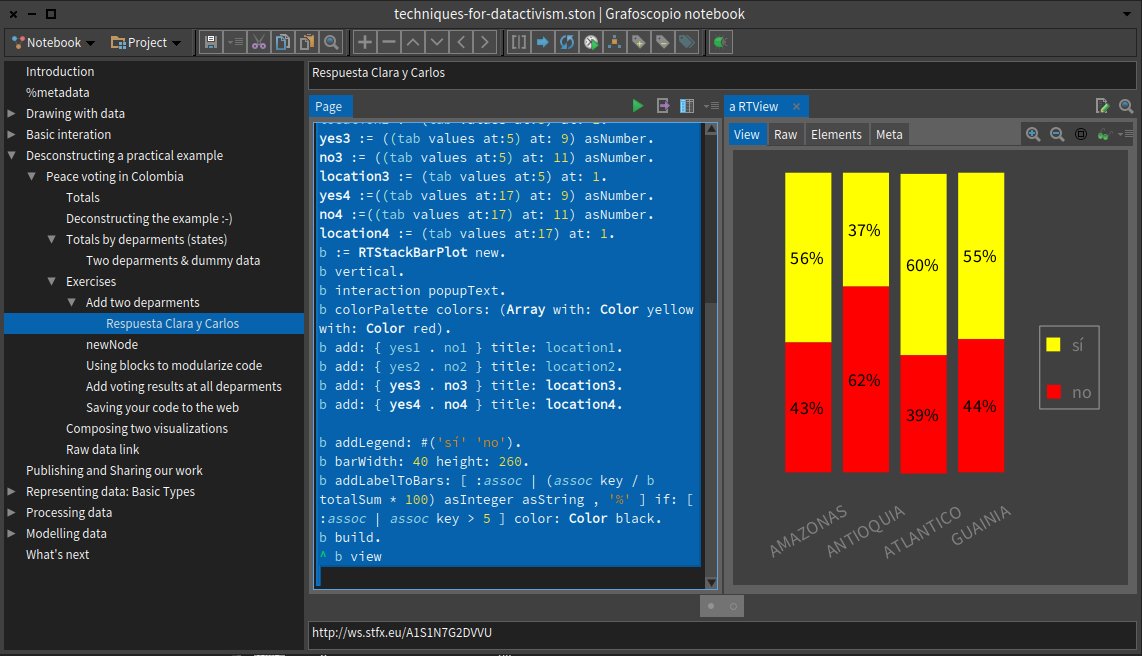Open the find magnifier in main toolbar
This screenshot has width=1142, height=656.
(331, 42)
